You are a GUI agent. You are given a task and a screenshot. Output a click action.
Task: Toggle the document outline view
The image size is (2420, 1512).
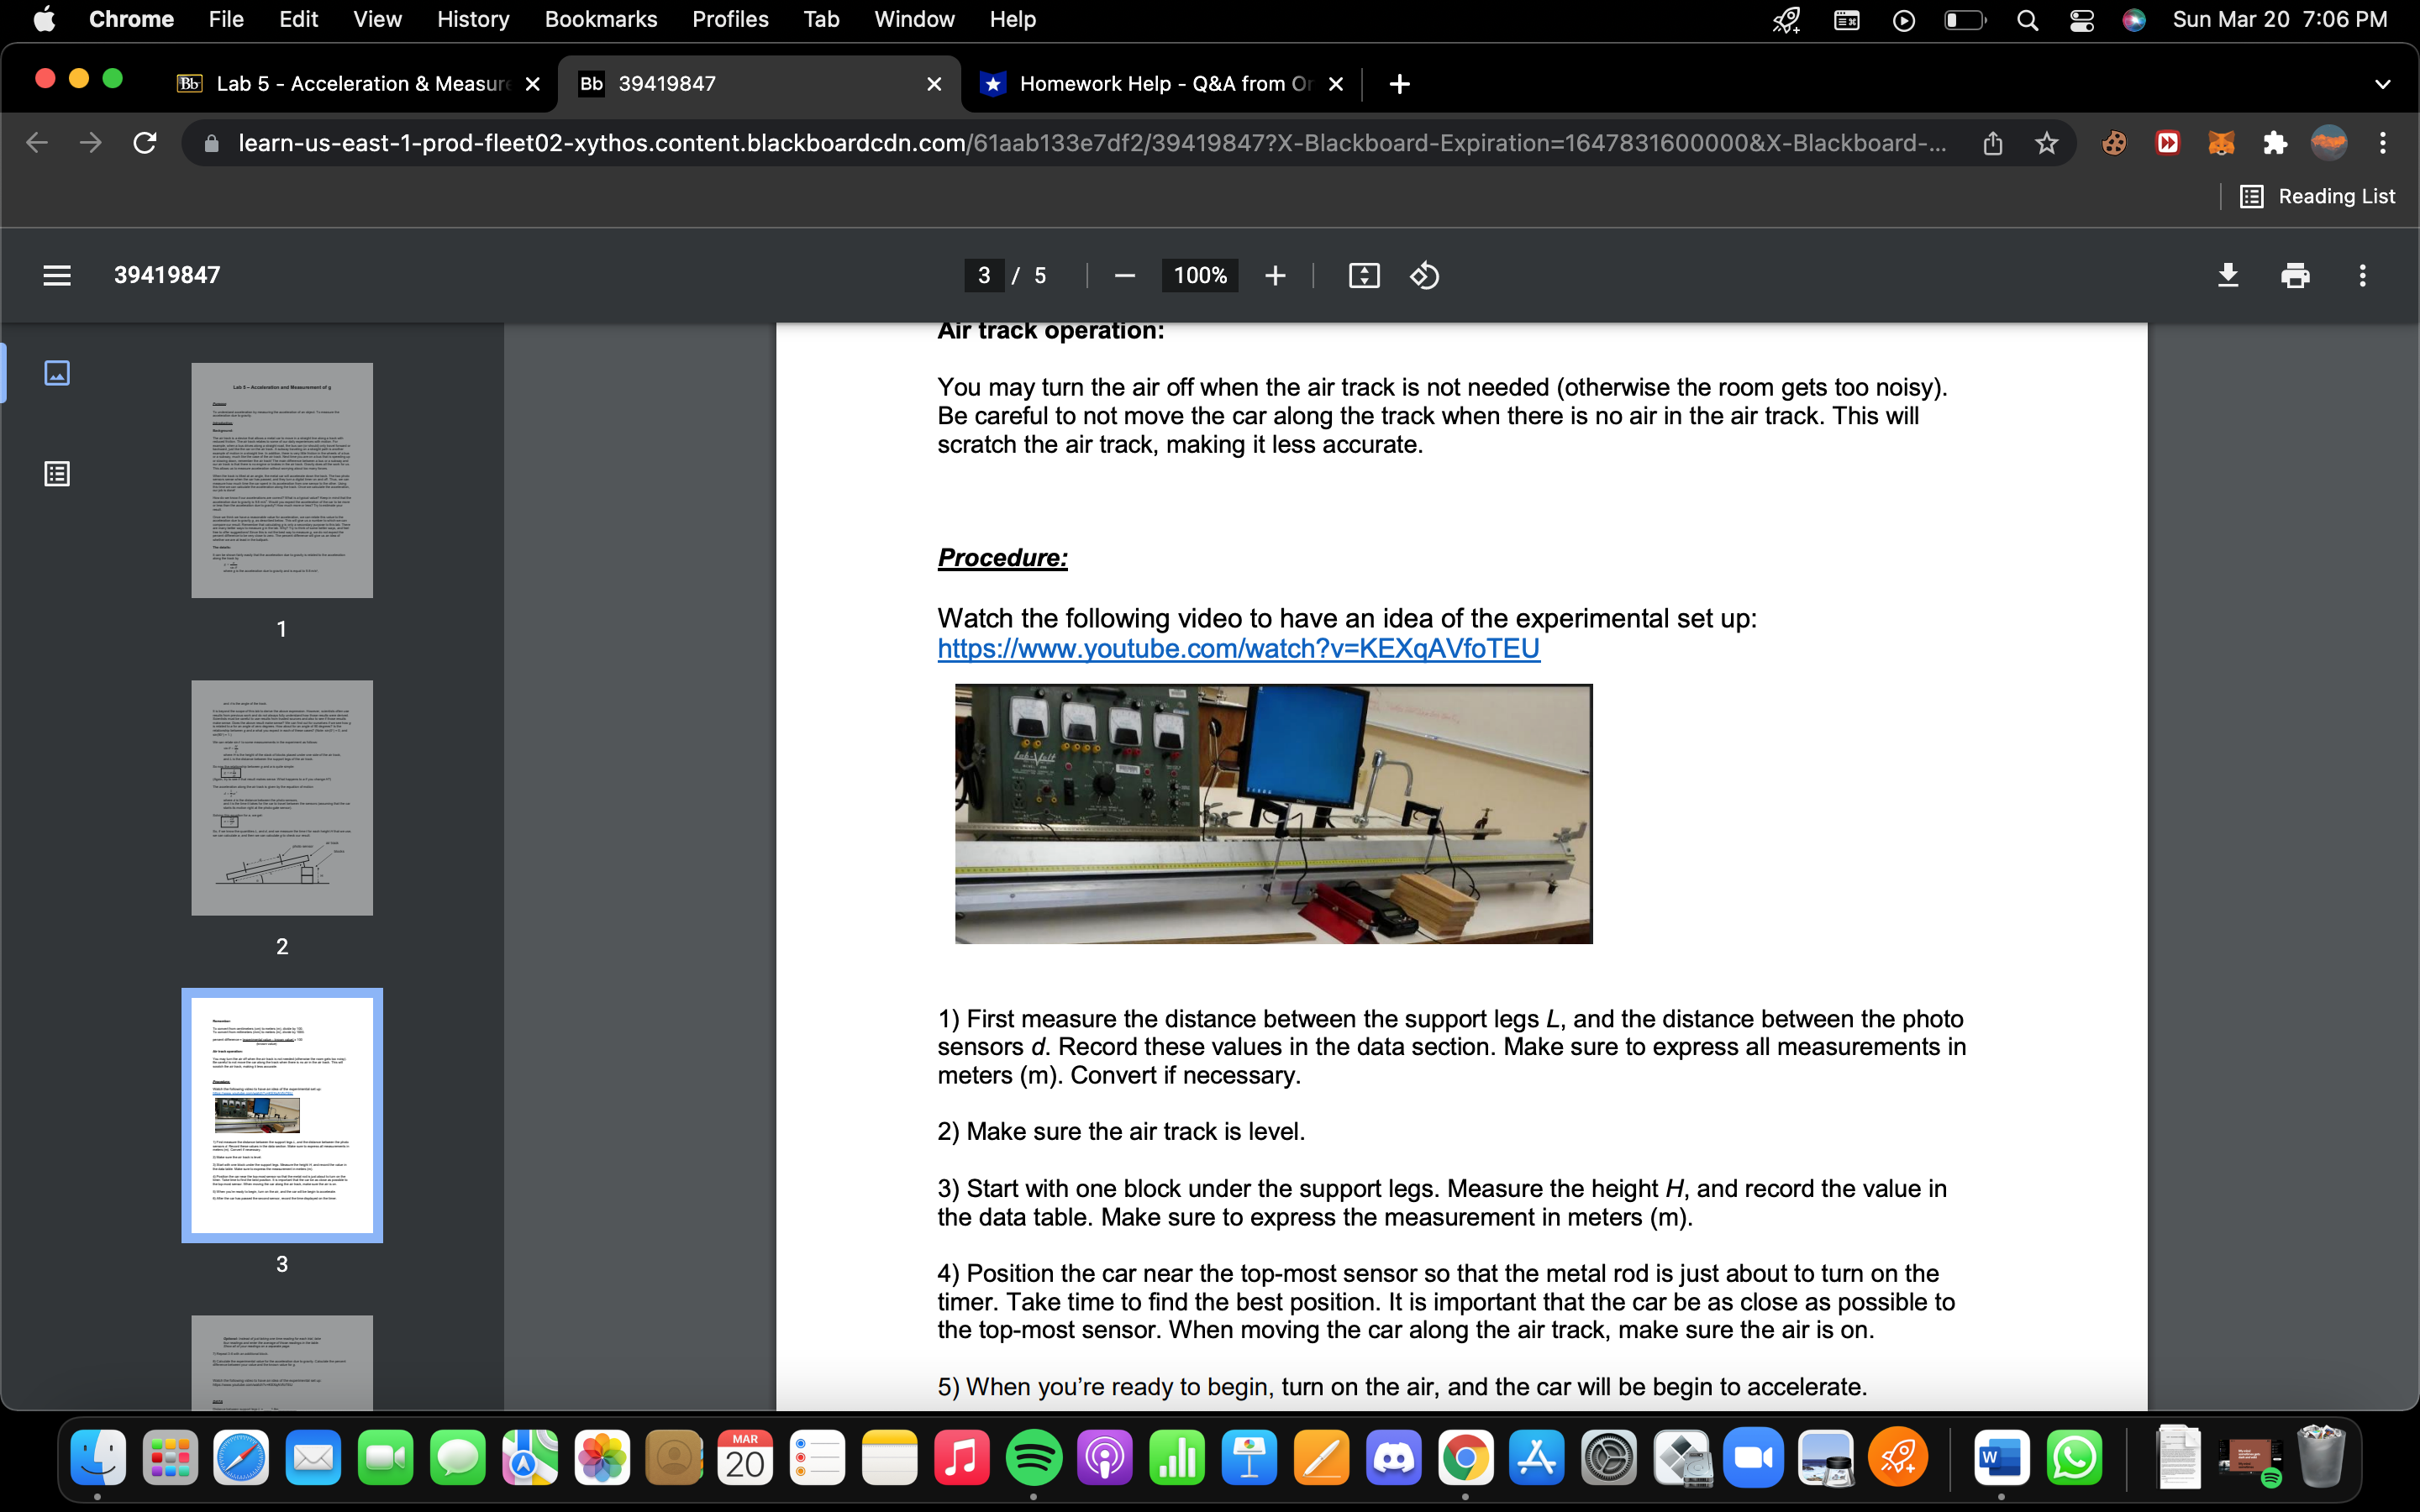tap(57, 474)
